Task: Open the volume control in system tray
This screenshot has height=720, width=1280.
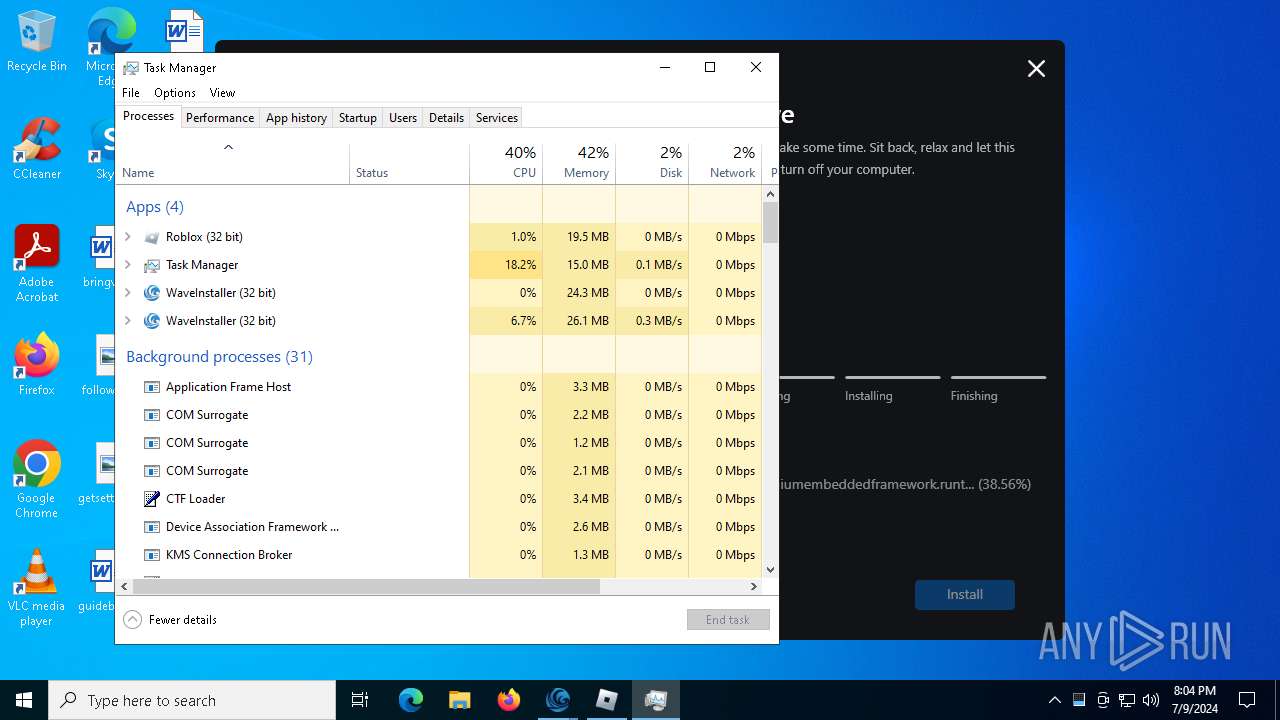Action: pyautogui.click(x=1151, y=700)
